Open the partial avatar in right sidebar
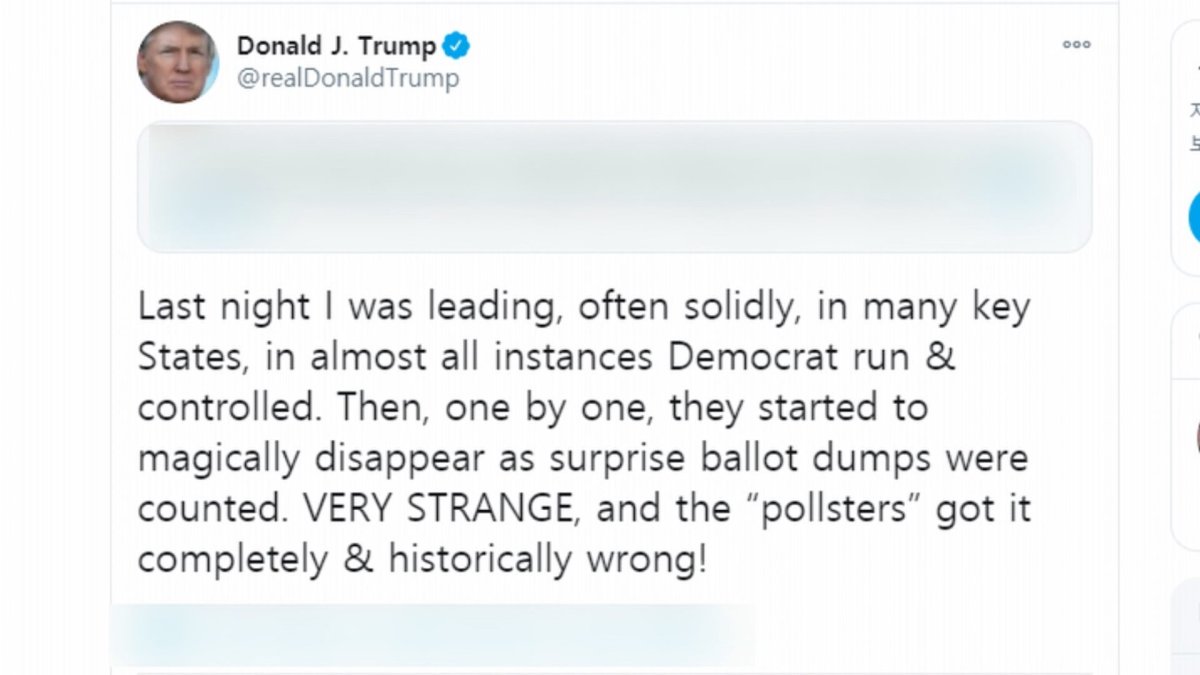 1197,435
